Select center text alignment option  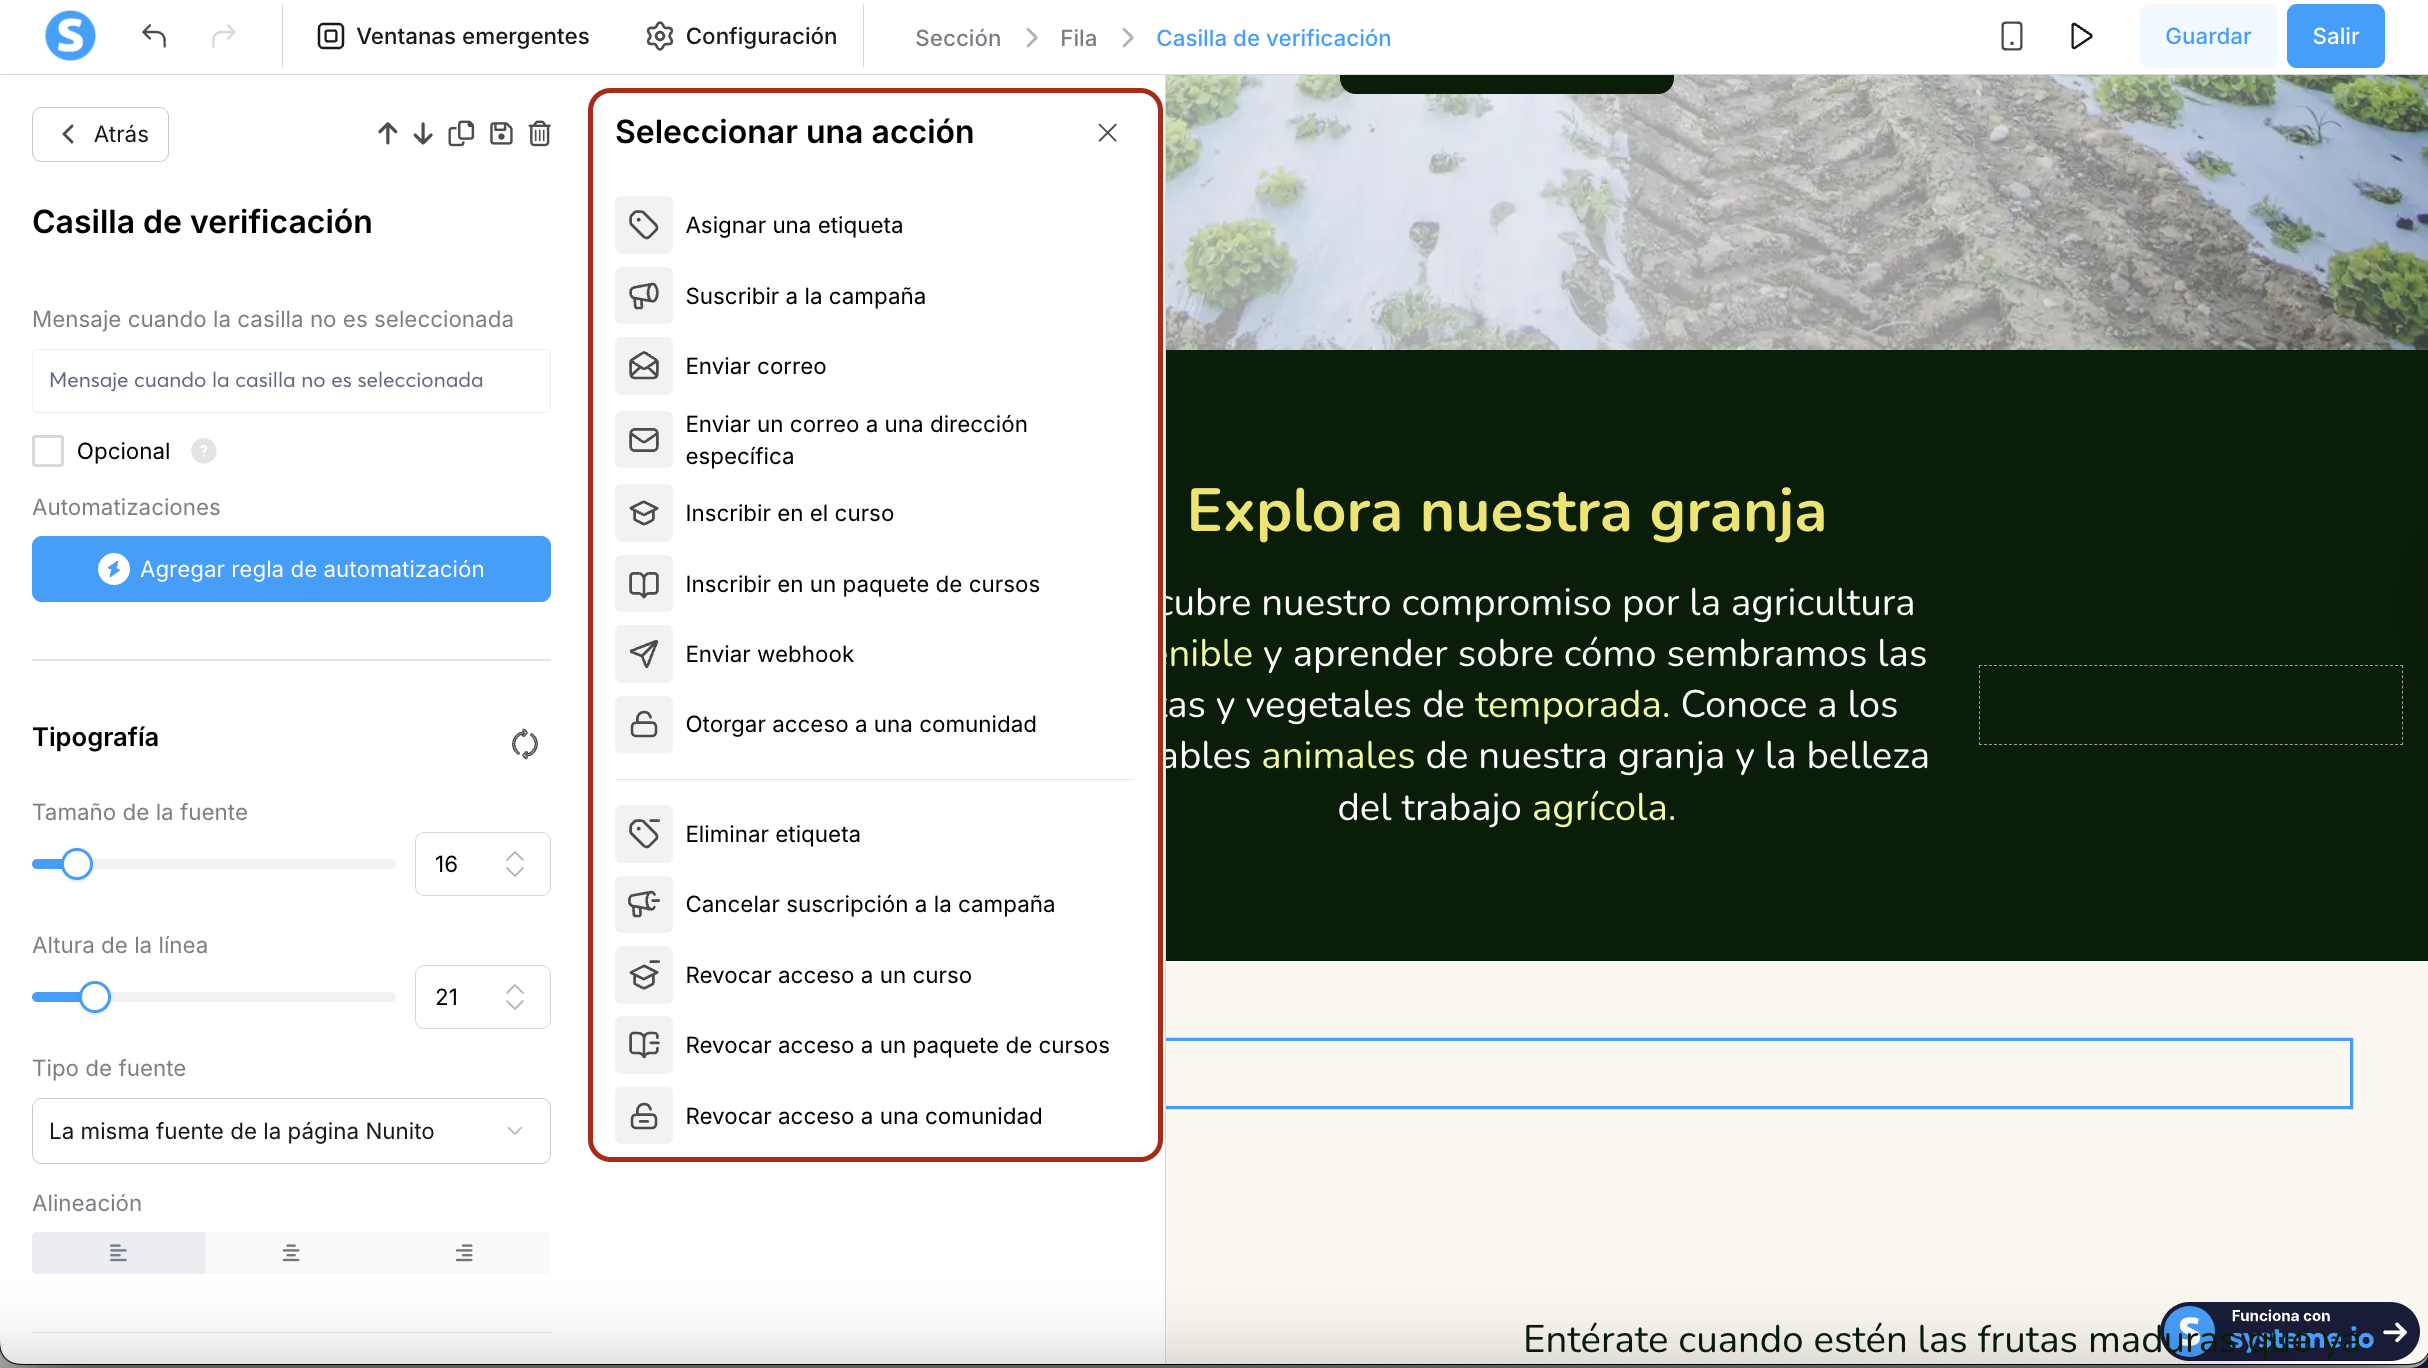pyautogui.click(x=291, y=1253)
